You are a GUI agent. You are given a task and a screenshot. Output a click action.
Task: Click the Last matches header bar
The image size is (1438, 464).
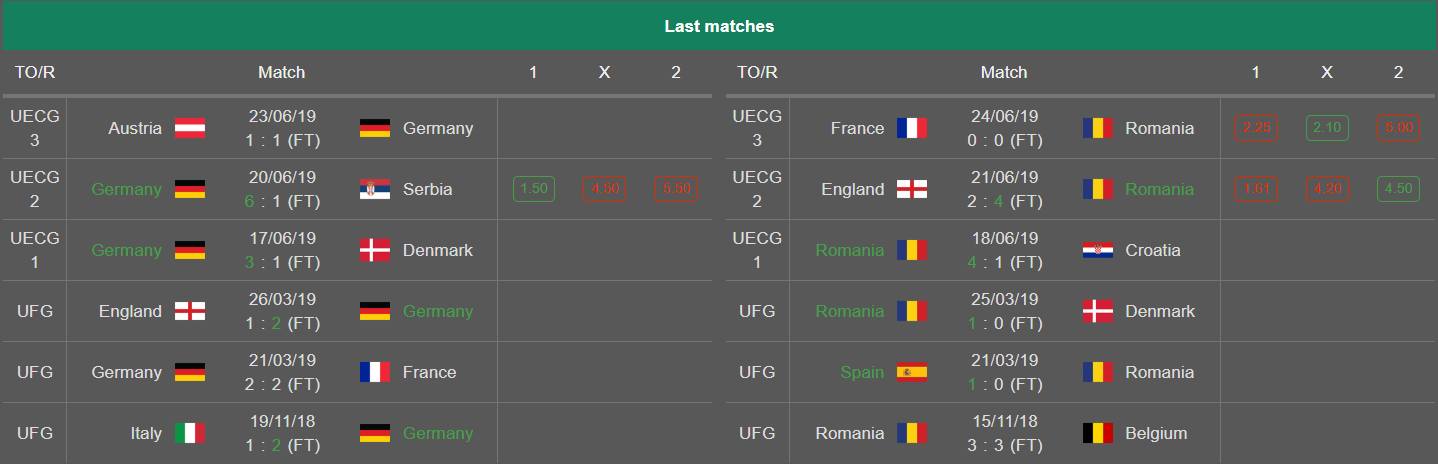(x=719, y=25)
